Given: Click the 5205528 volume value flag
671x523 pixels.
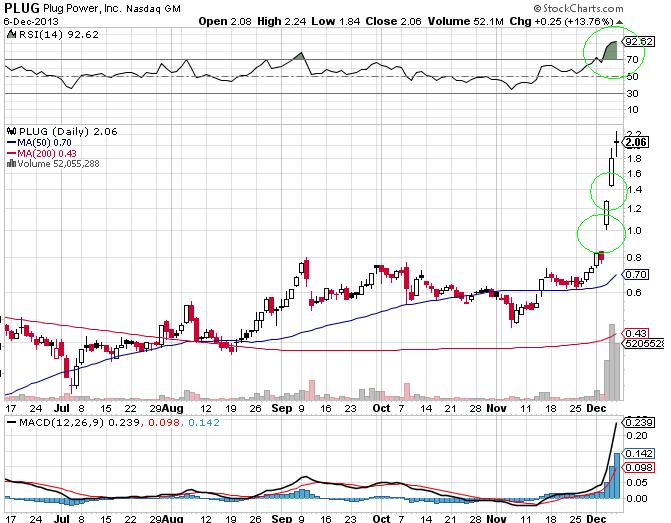Looking at the screenshot, I should point(644,343).
